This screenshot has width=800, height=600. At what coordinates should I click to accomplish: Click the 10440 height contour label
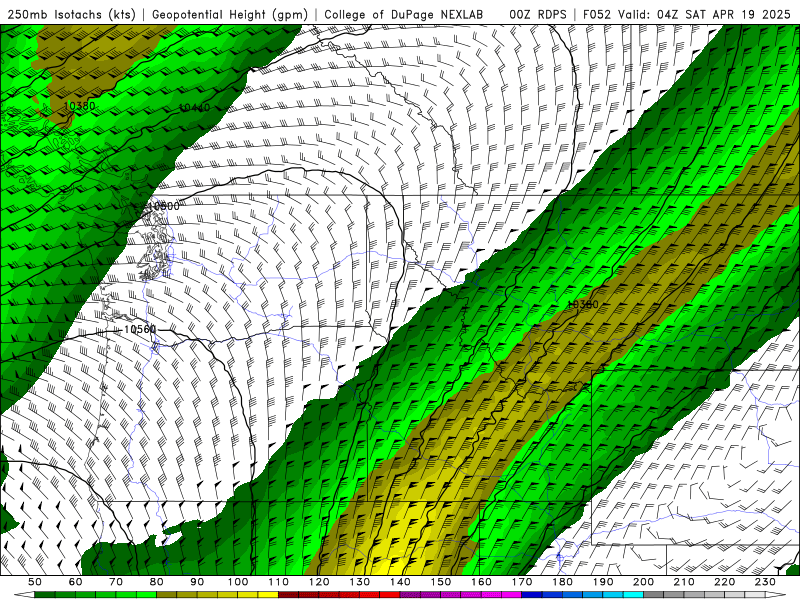tap(194, 108)
